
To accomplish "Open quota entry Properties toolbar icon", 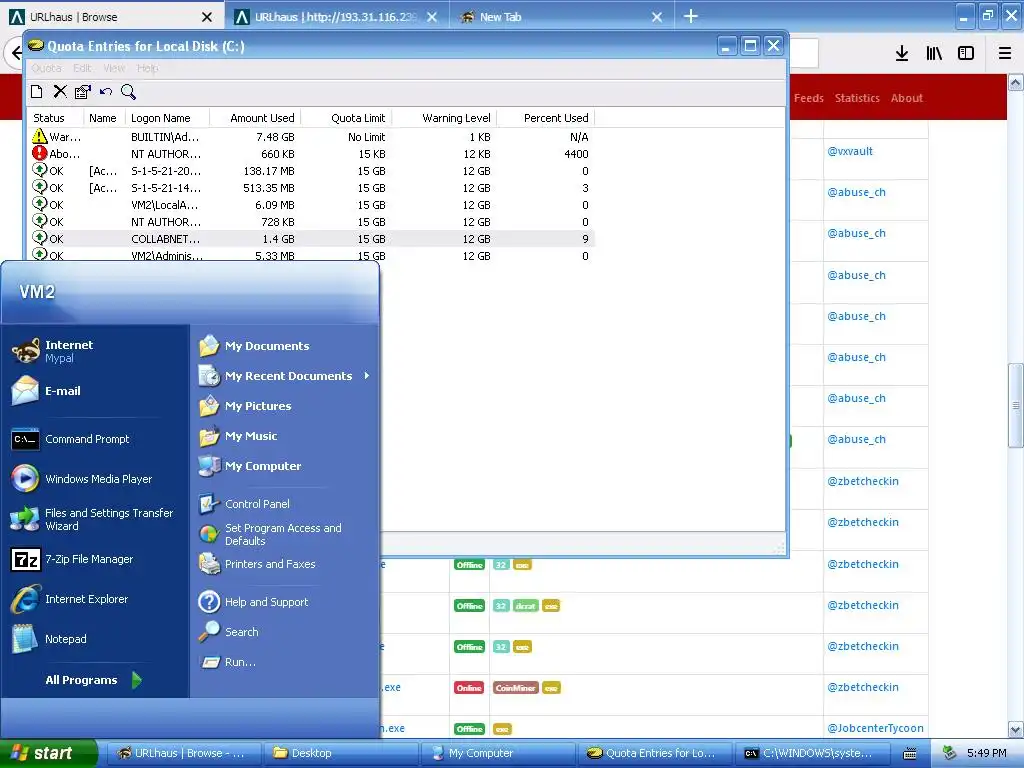I will (x=82, y=92).
